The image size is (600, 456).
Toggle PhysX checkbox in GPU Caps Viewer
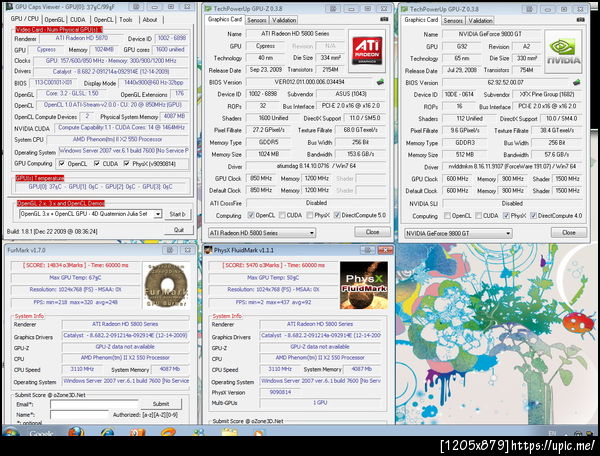(126, 164)
